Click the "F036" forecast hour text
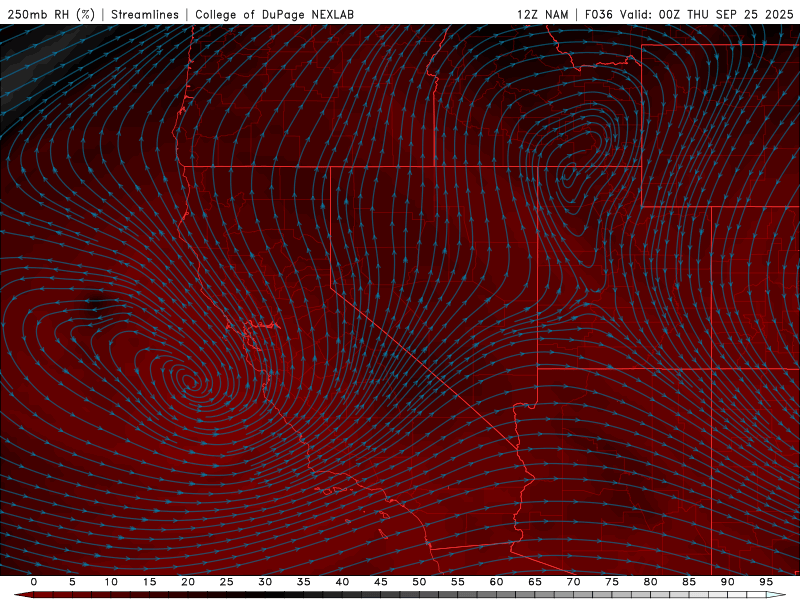This screenshot has width=800, height=600. point(598,14)
